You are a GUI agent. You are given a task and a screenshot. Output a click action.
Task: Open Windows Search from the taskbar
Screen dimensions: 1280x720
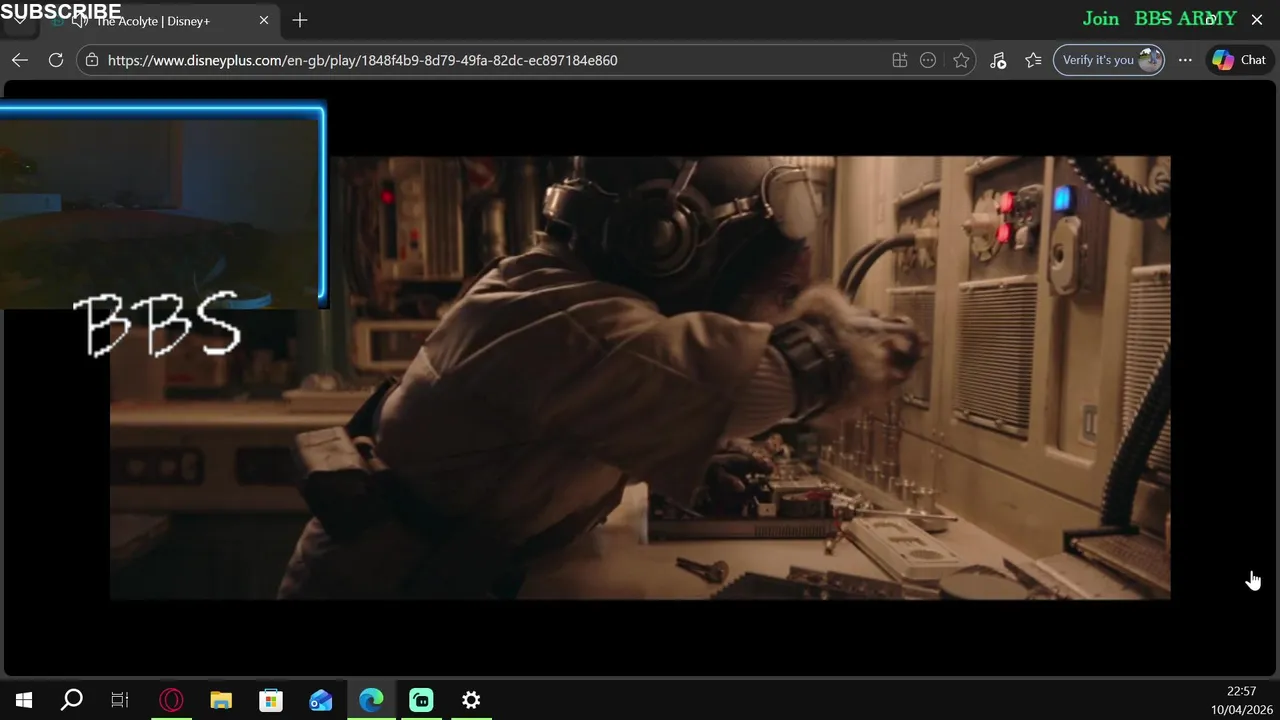coord(72,700)
